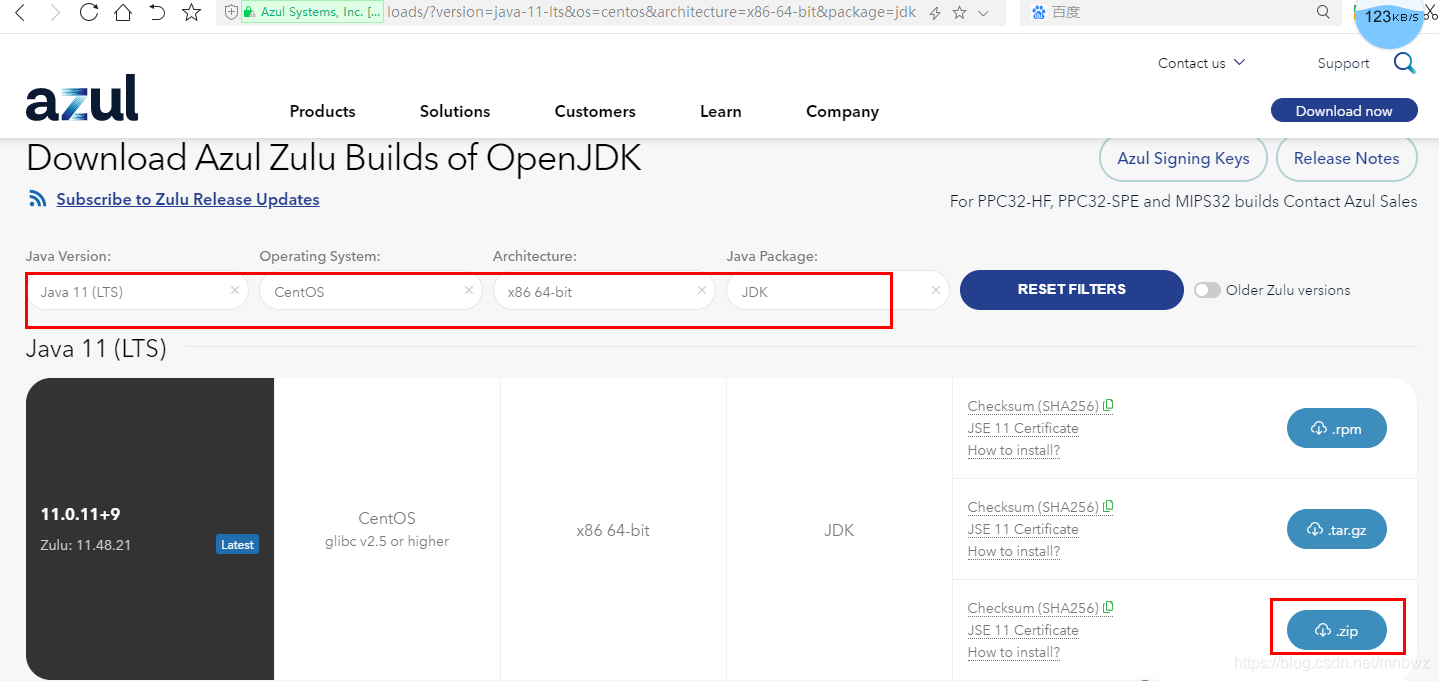Open How to install? in .zip row
Viewport: 1439px width, 681px height.
1014,652
